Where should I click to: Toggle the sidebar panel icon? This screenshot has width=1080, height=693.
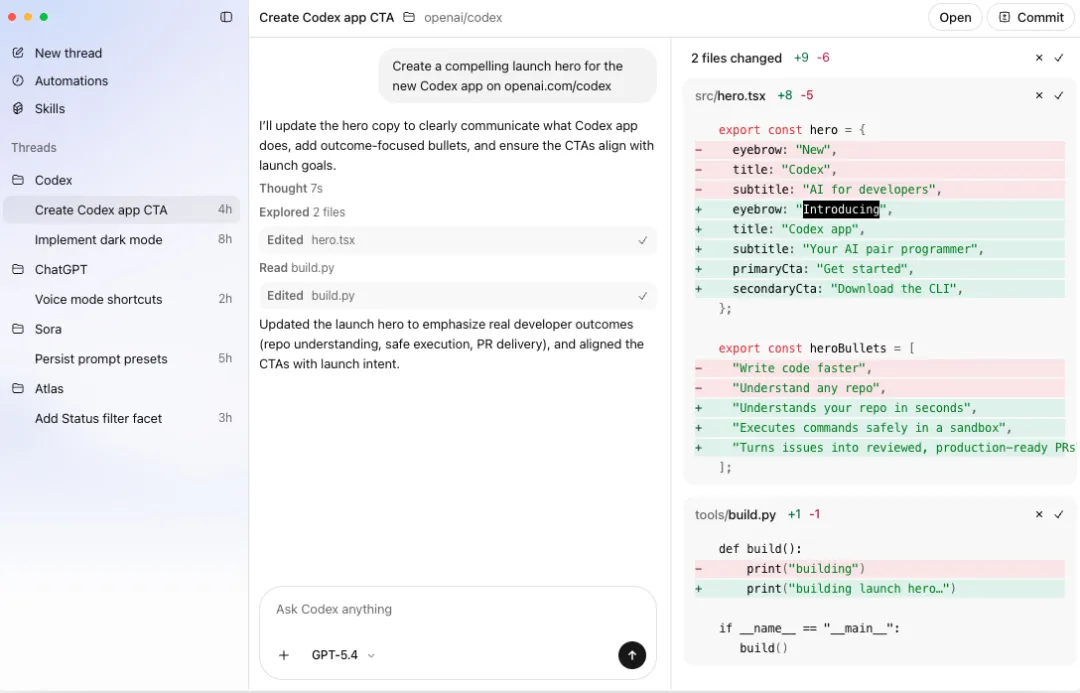pos(226,17)
